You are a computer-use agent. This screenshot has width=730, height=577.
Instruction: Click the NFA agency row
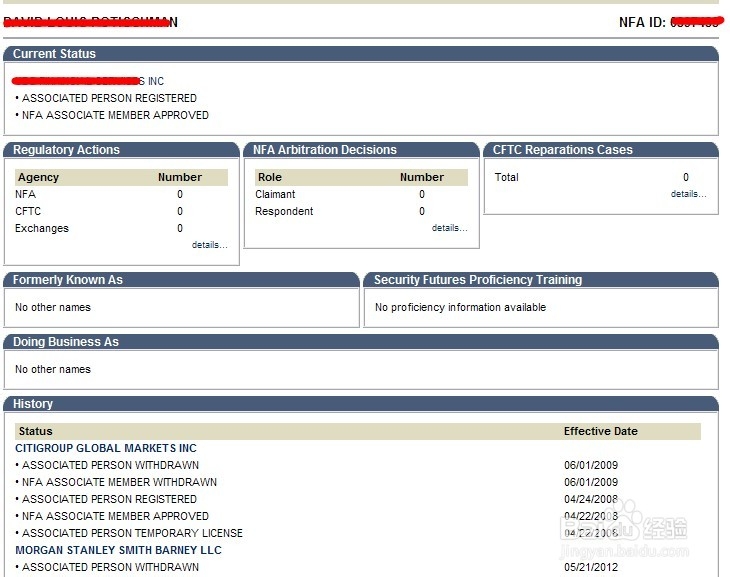[121, 194]
